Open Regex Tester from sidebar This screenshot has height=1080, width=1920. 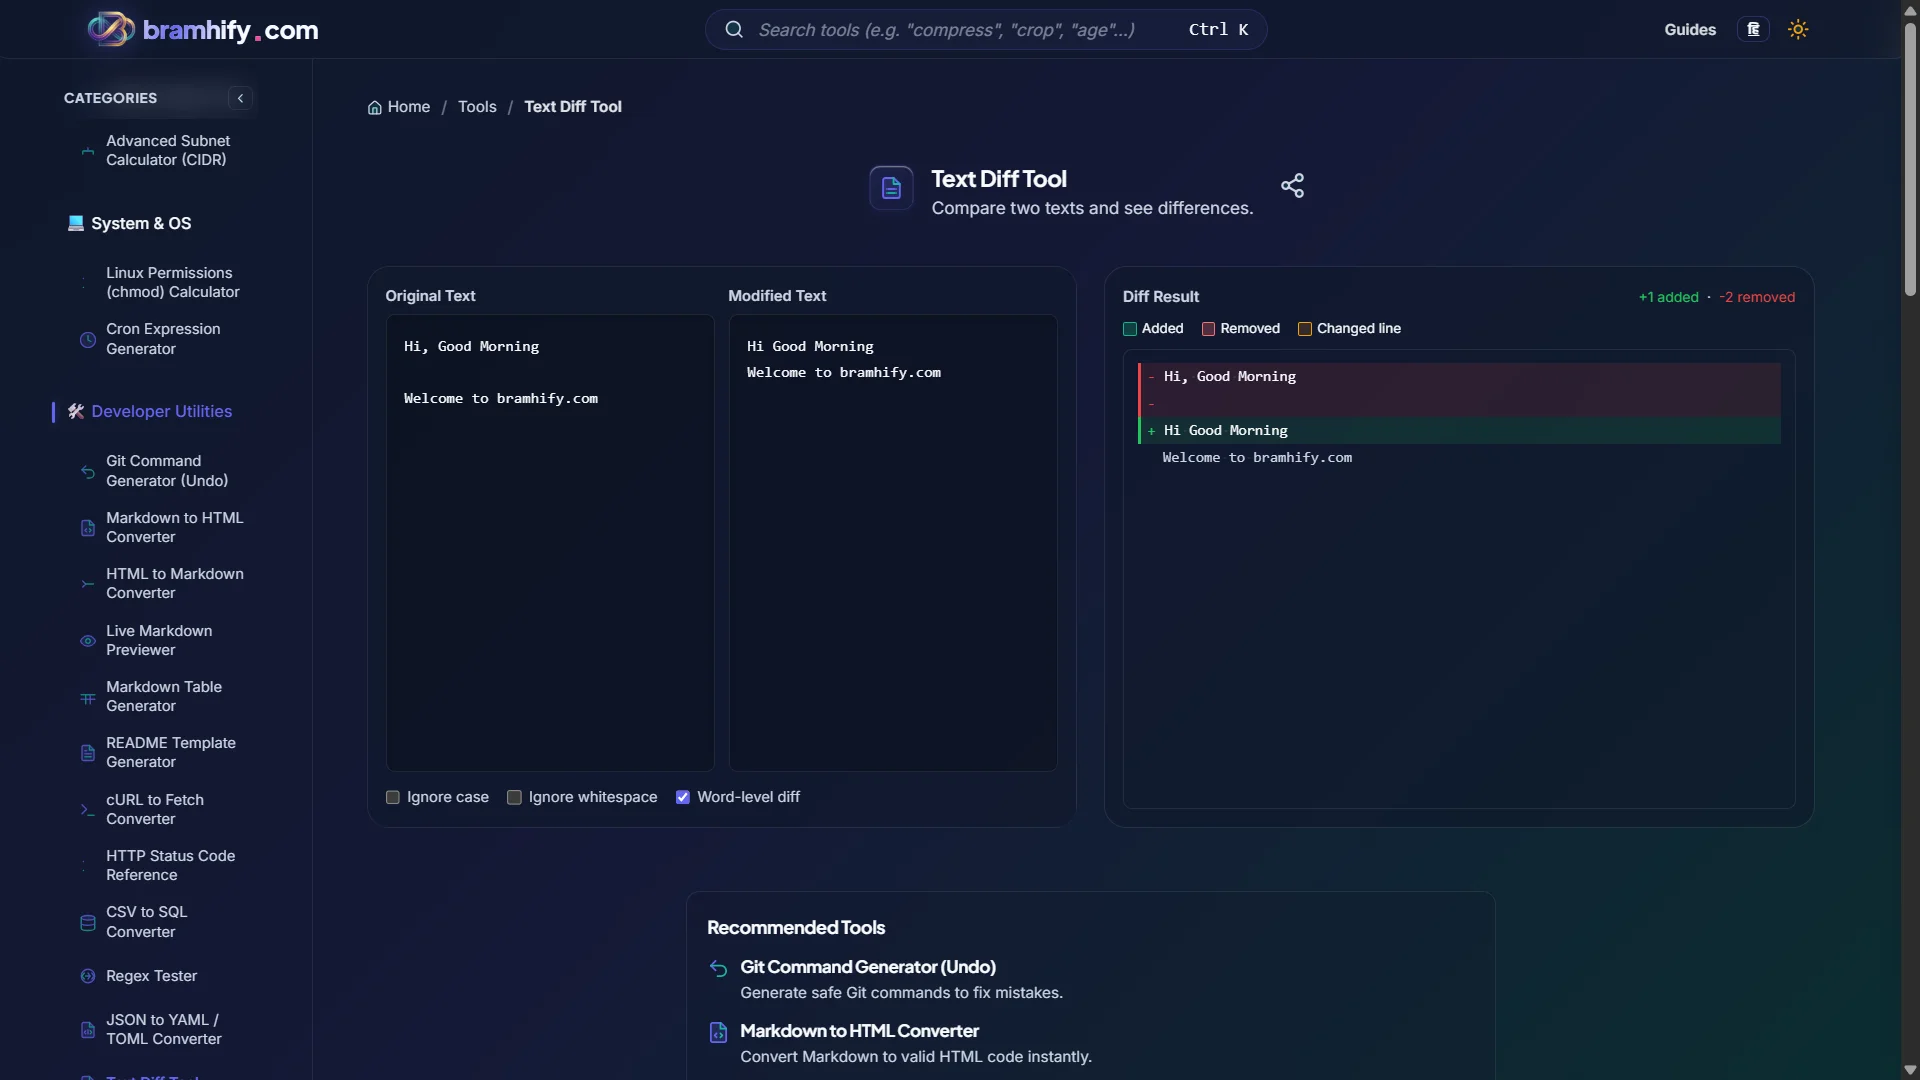[x=152, y=976]
